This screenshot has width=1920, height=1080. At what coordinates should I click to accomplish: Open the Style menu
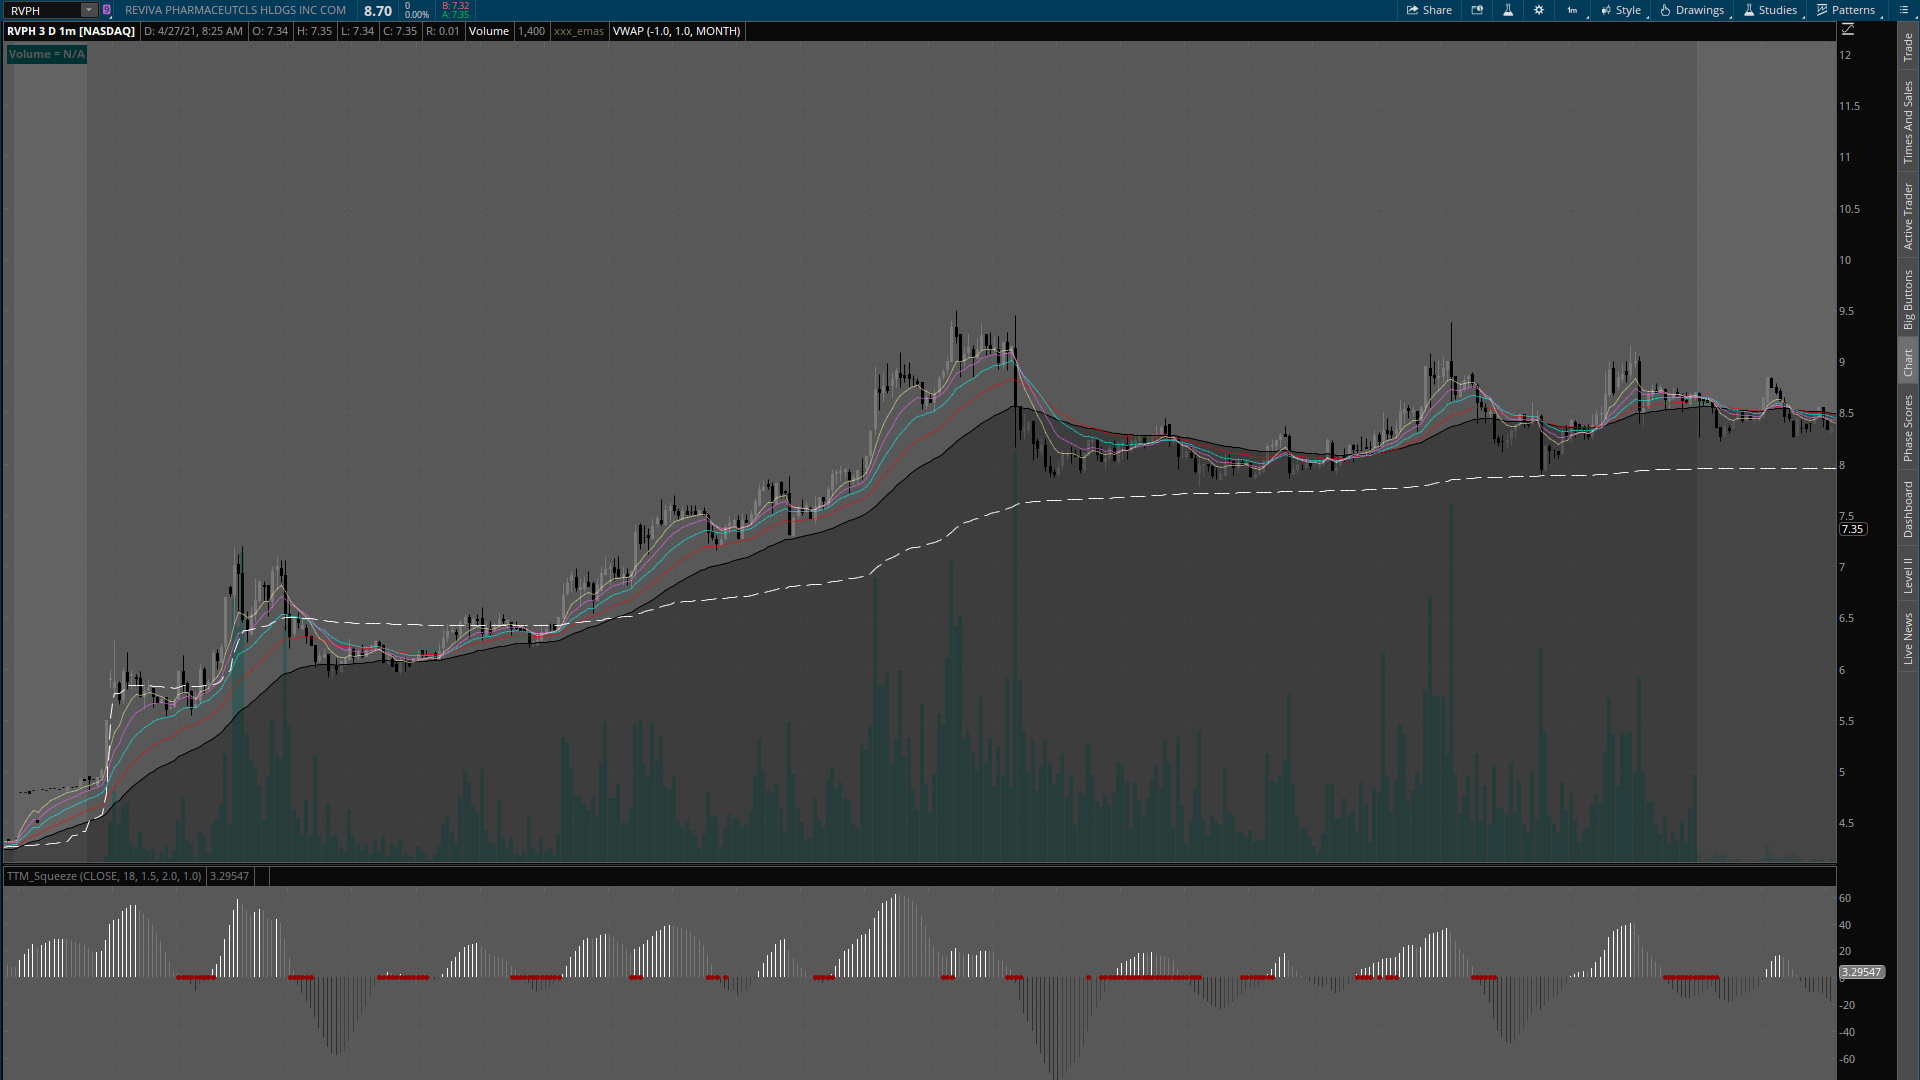[x=1621, y=10]
